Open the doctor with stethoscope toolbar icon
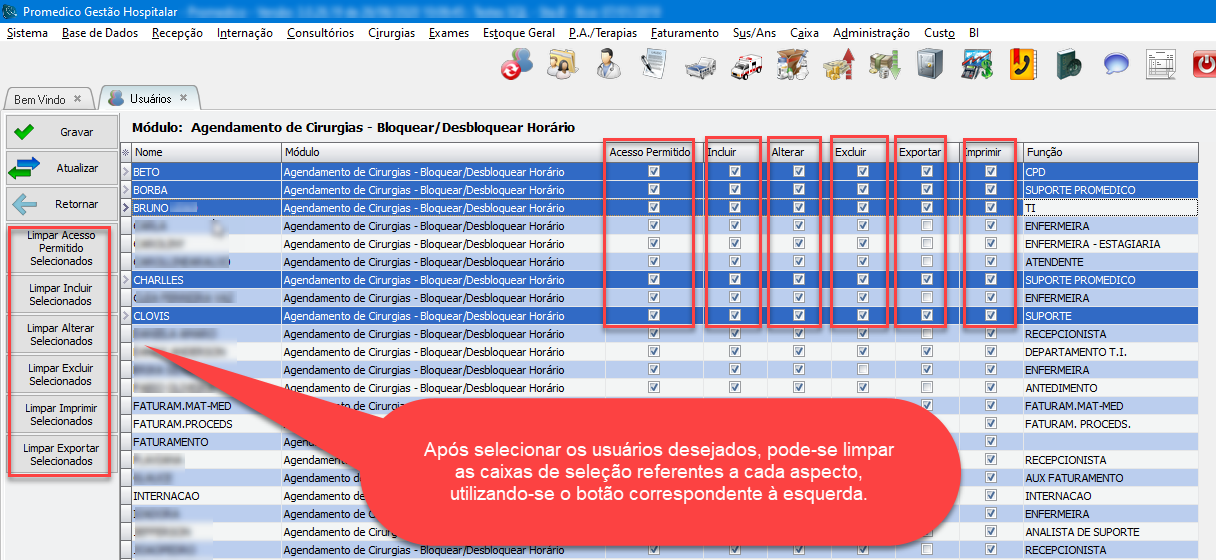Image resolution: width=1216 pixels, height=560 pixels. coord(607,66)
